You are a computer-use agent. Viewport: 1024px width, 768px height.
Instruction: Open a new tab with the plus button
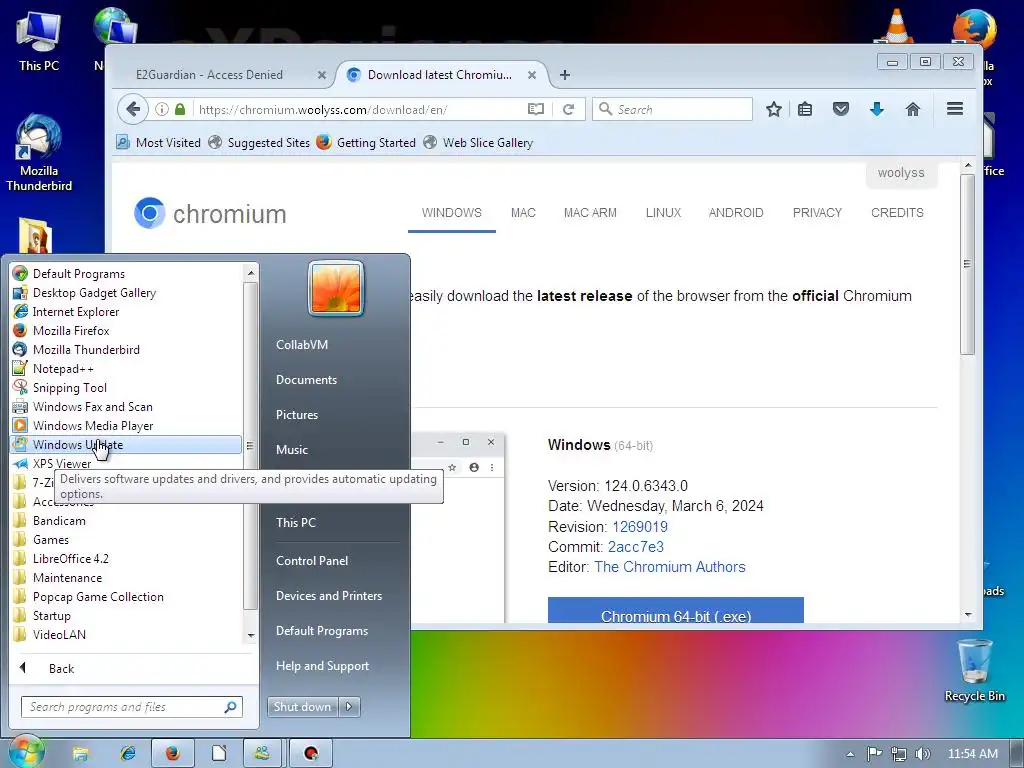click(565, 75)
